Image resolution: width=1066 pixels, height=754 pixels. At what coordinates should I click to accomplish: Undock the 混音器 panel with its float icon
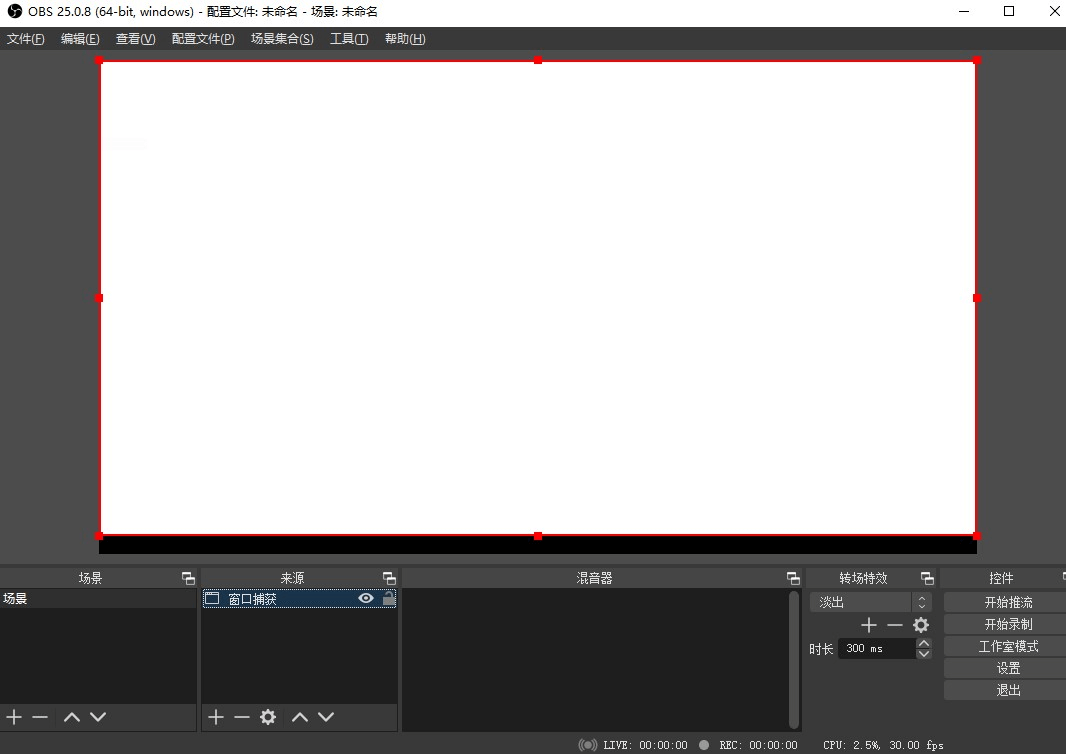click(793, 578)
